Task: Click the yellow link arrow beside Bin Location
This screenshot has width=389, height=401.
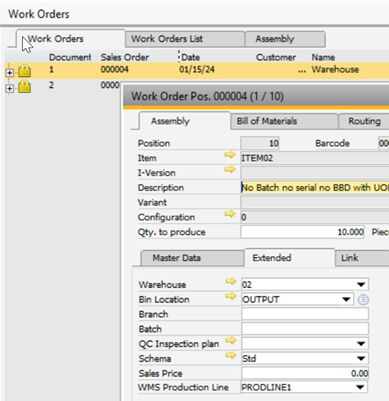Action: (x=231, y=296)
